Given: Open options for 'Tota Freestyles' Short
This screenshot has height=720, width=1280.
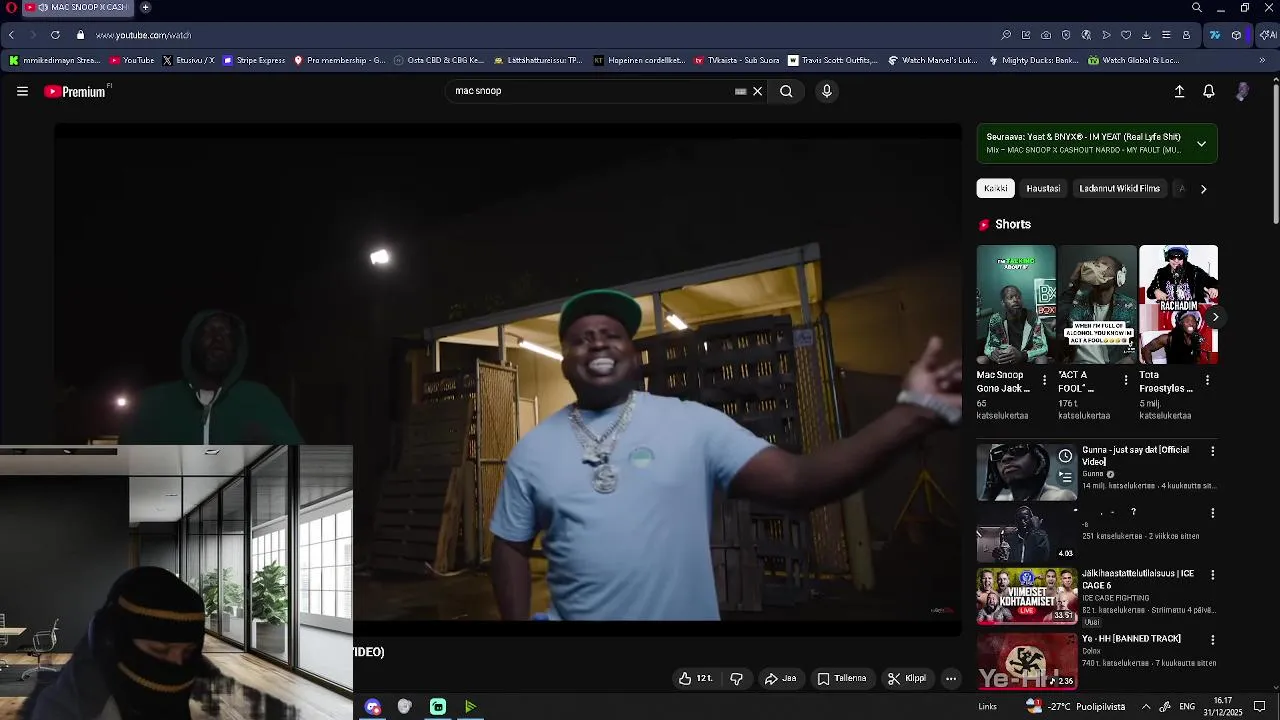Looking at the screenshot, I should click(1207, 380).
